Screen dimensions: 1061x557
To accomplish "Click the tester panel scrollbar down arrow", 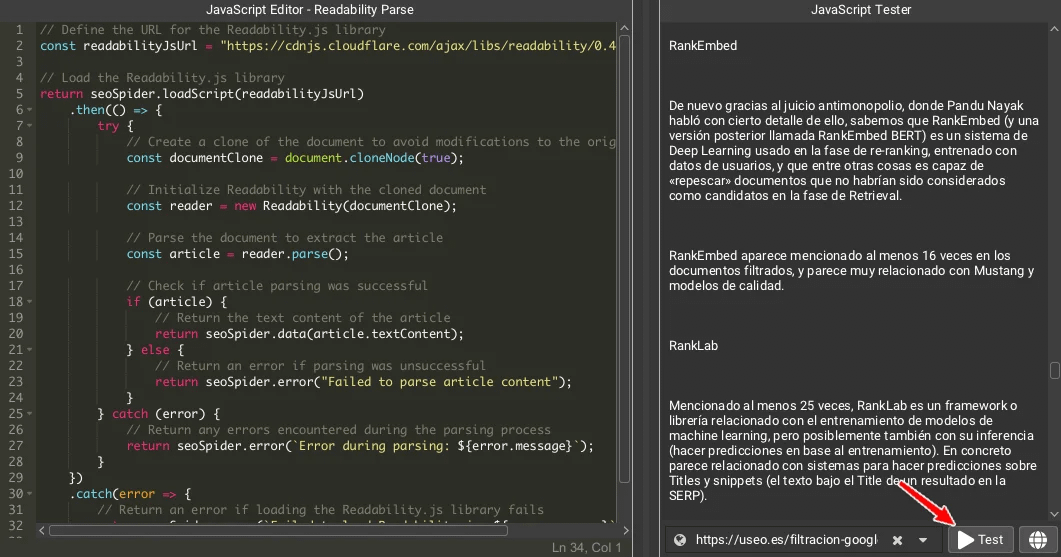I will pos(1054,514).
